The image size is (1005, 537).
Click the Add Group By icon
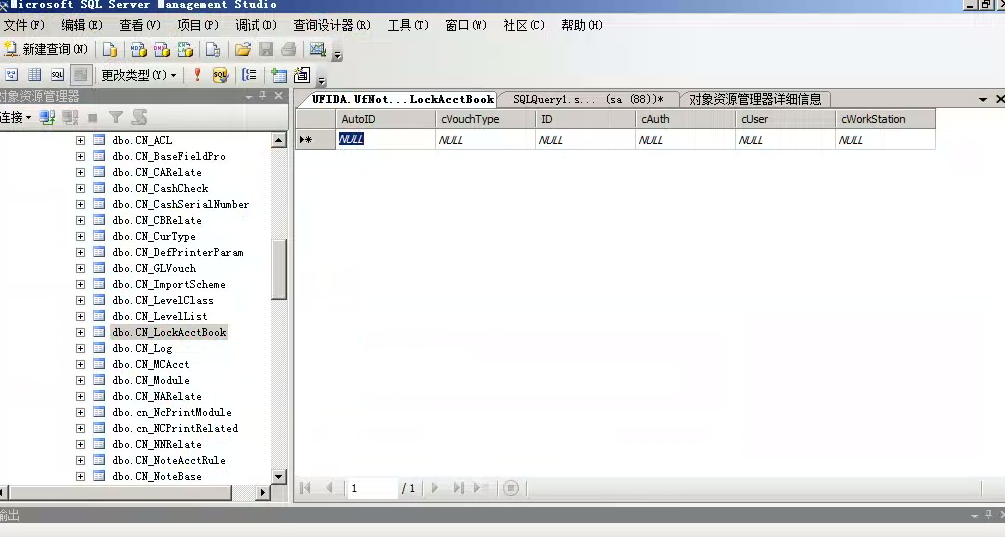(249, 75)
